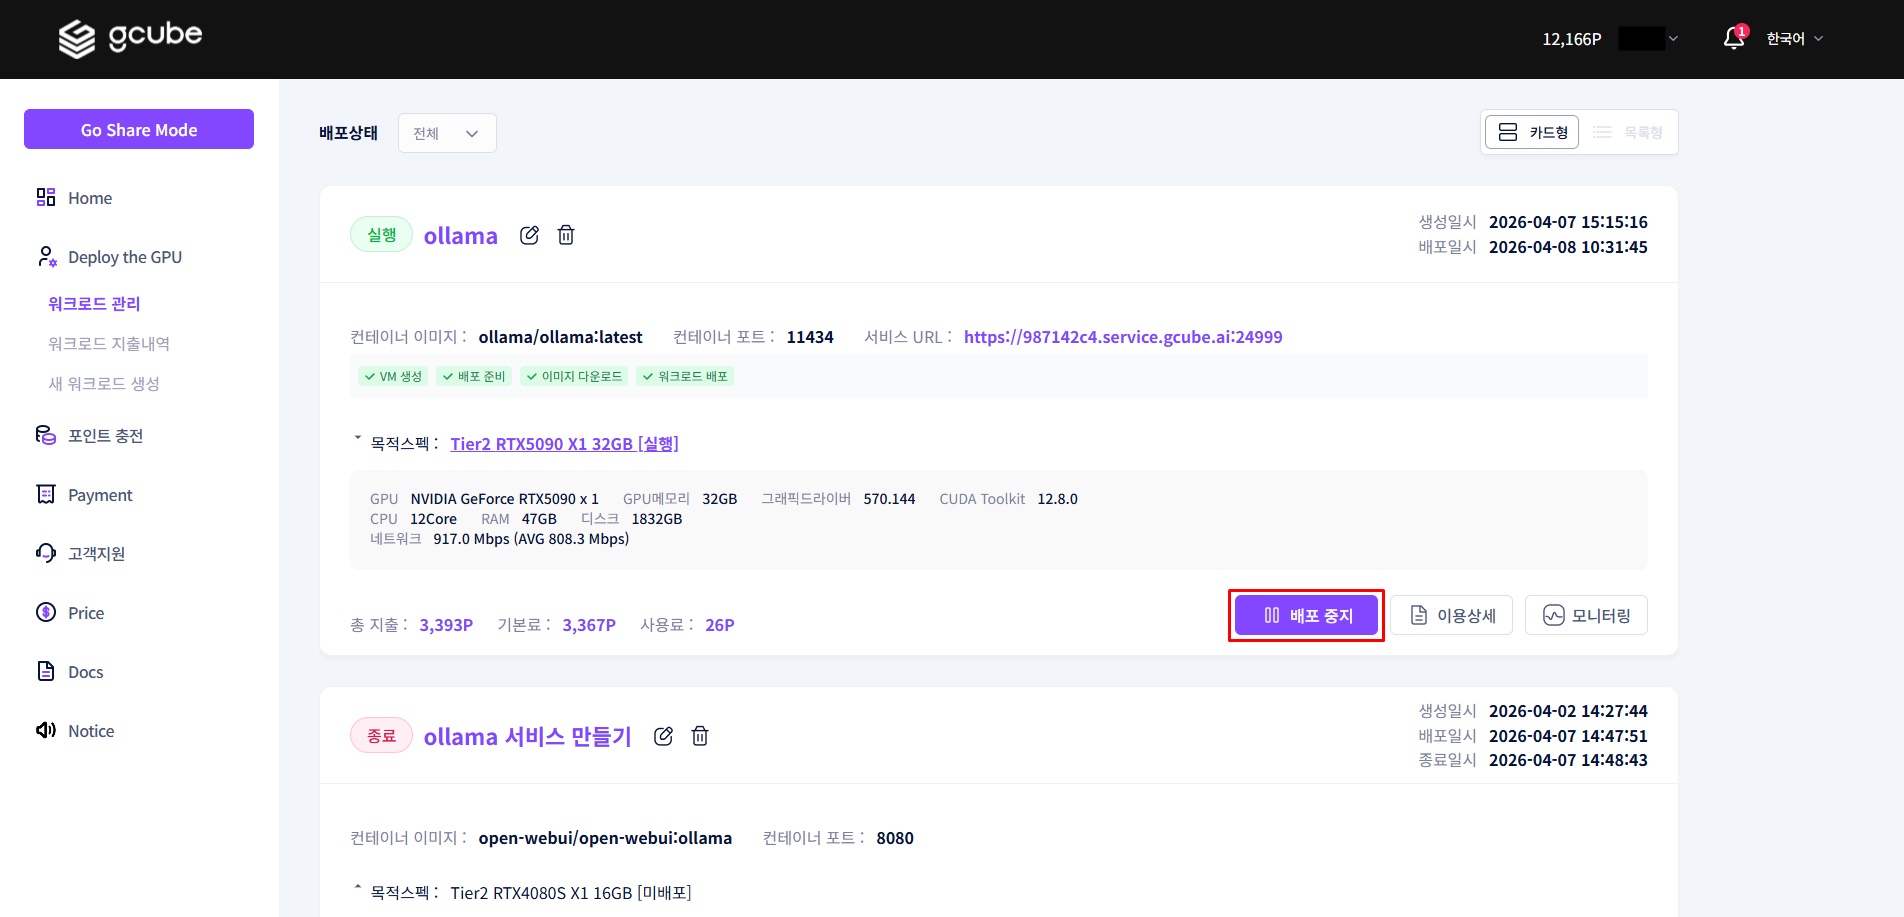1904x917 pixels.
Task: Click the open-webui/open-webui:ollama image name
Action: (605, 838)
